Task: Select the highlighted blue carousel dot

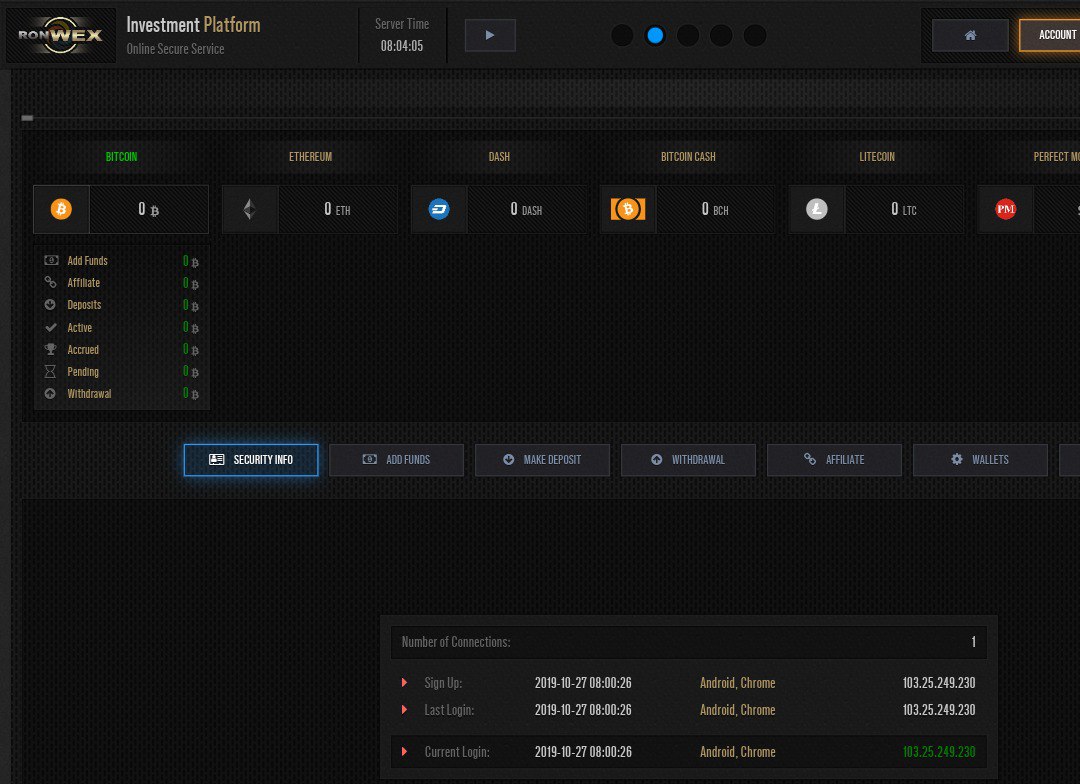Action: (x=655, y=35)
